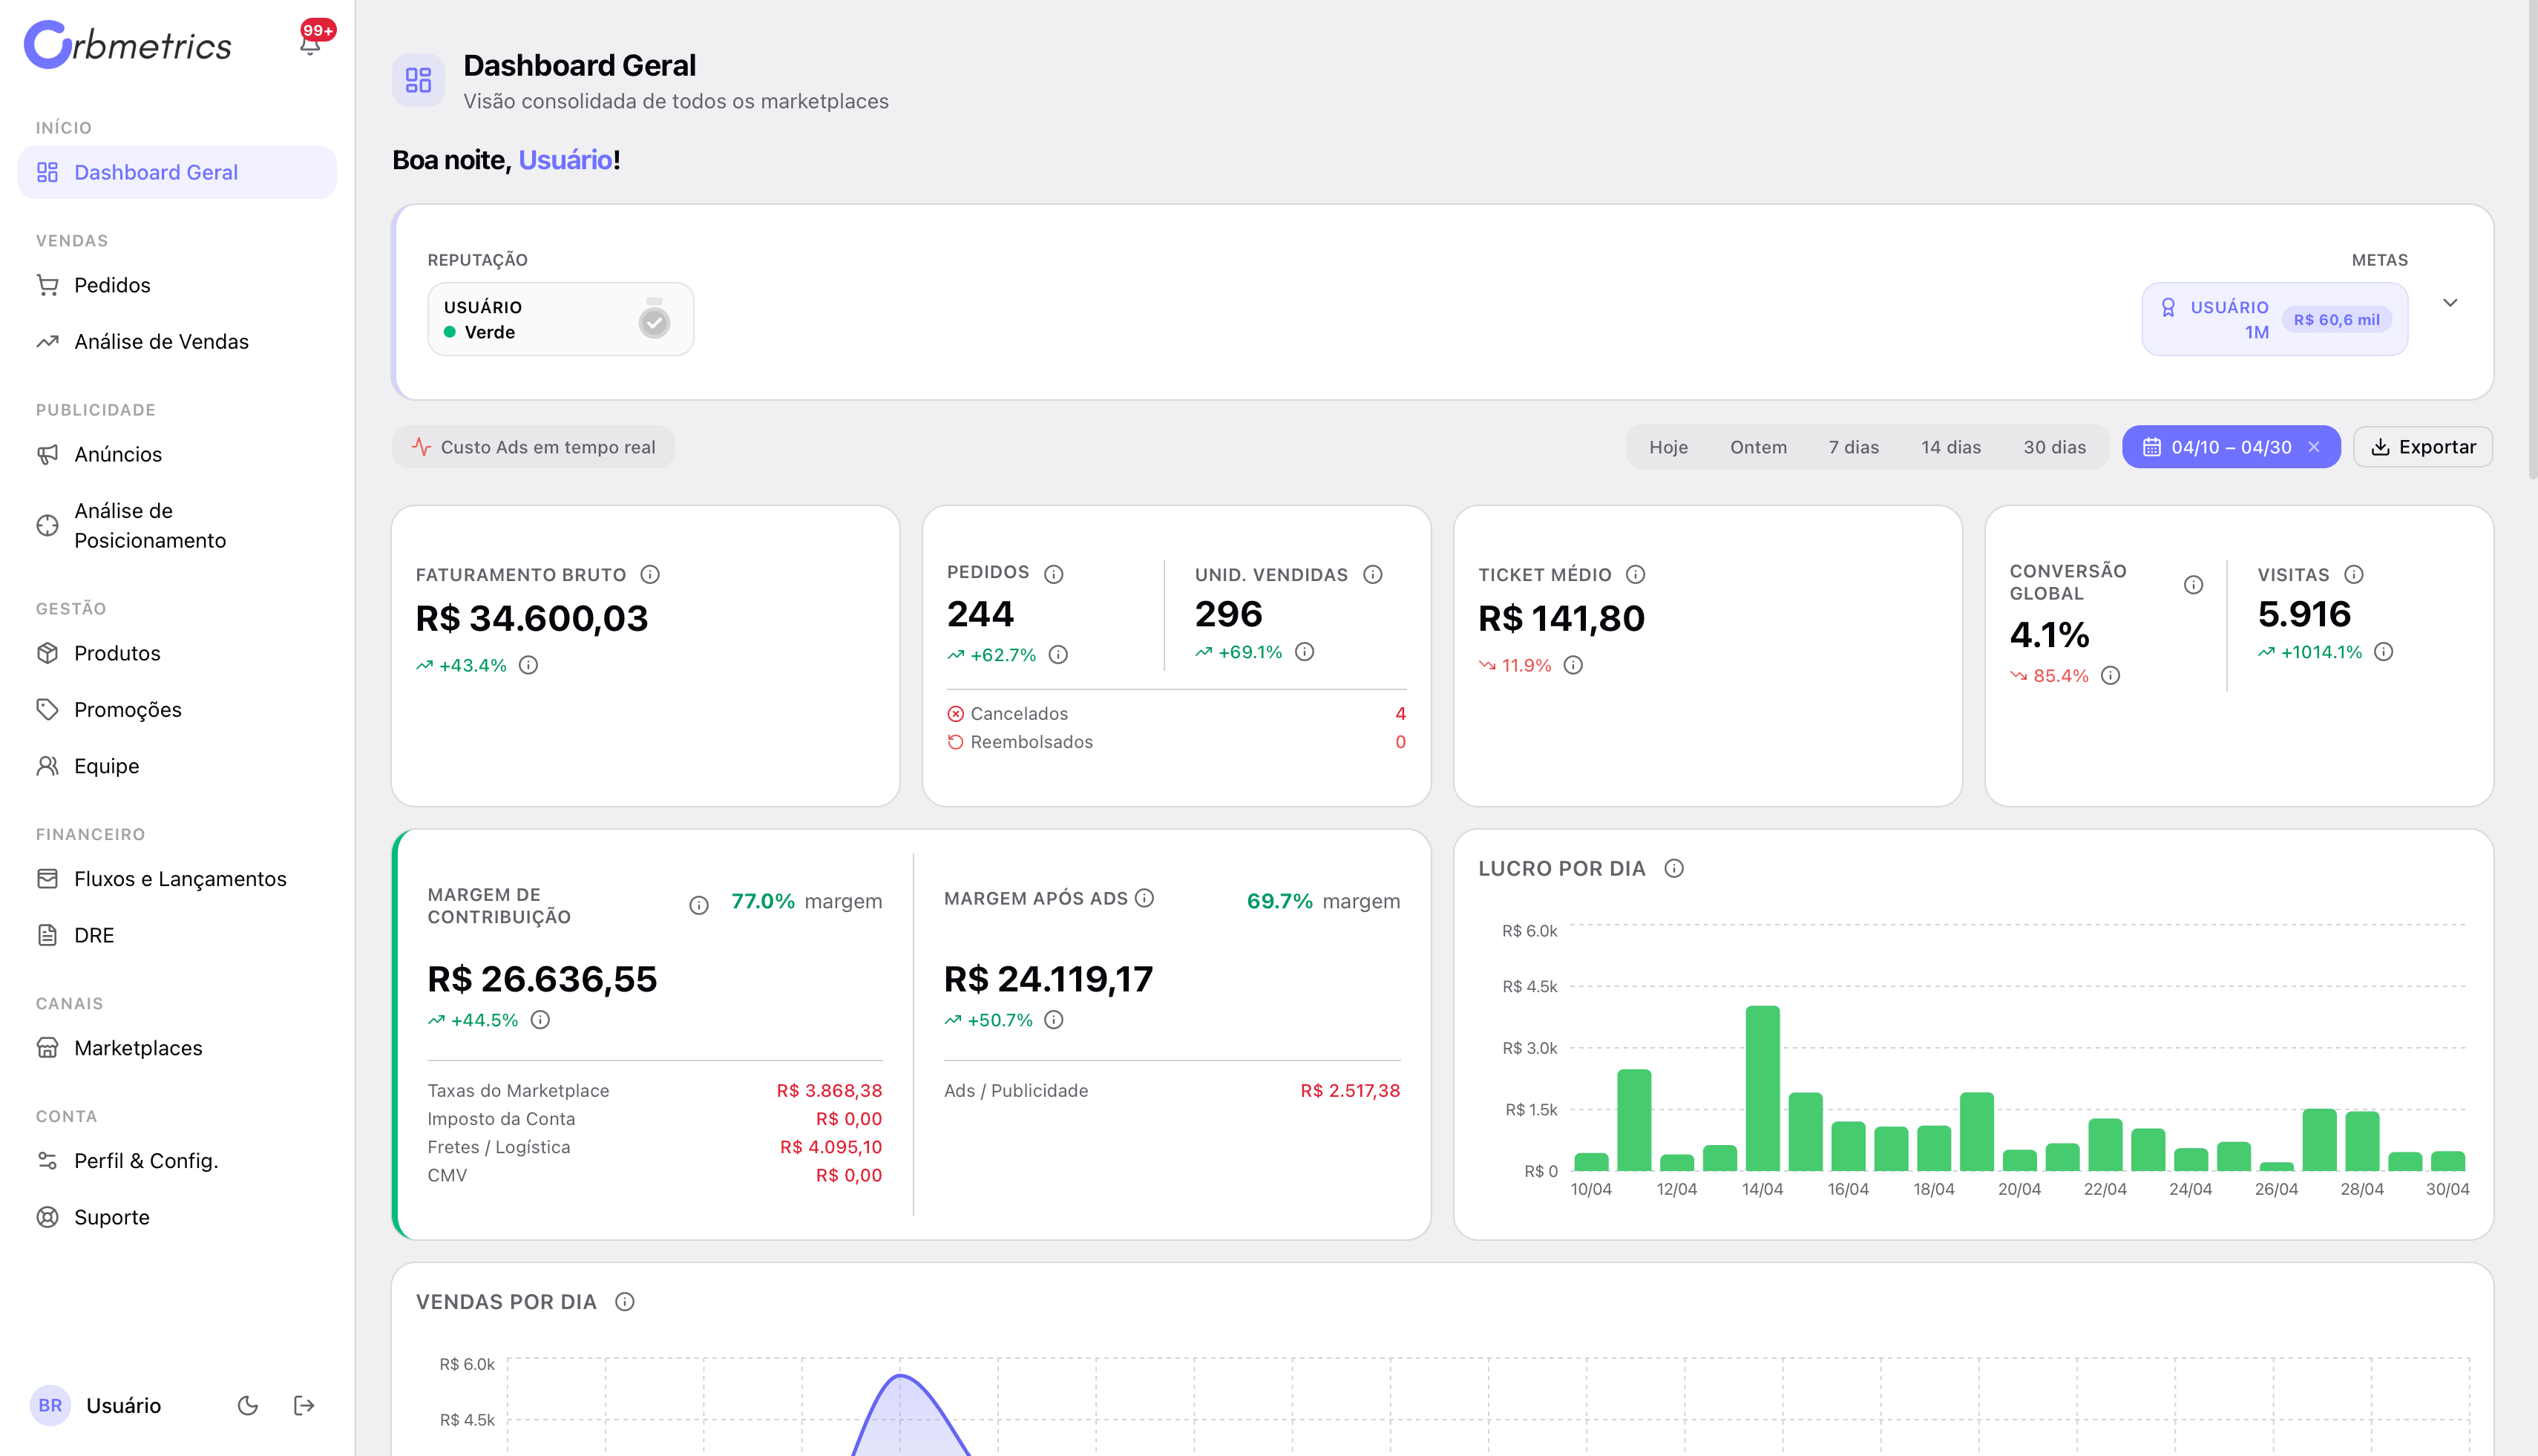Screen dimensions: 2538x1456
Task: Open Análise de Vendas in sidebar
Action: point(177,341)
